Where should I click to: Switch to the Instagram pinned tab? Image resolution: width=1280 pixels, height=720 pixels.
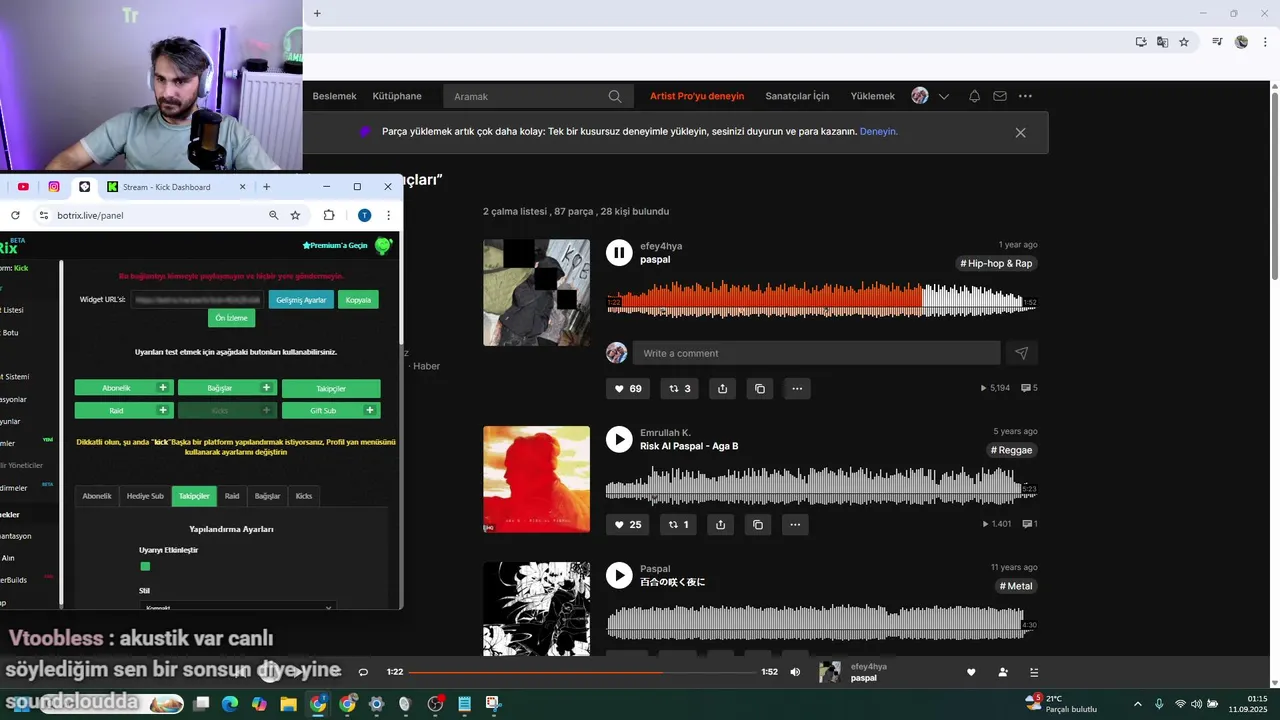[54, 186]
